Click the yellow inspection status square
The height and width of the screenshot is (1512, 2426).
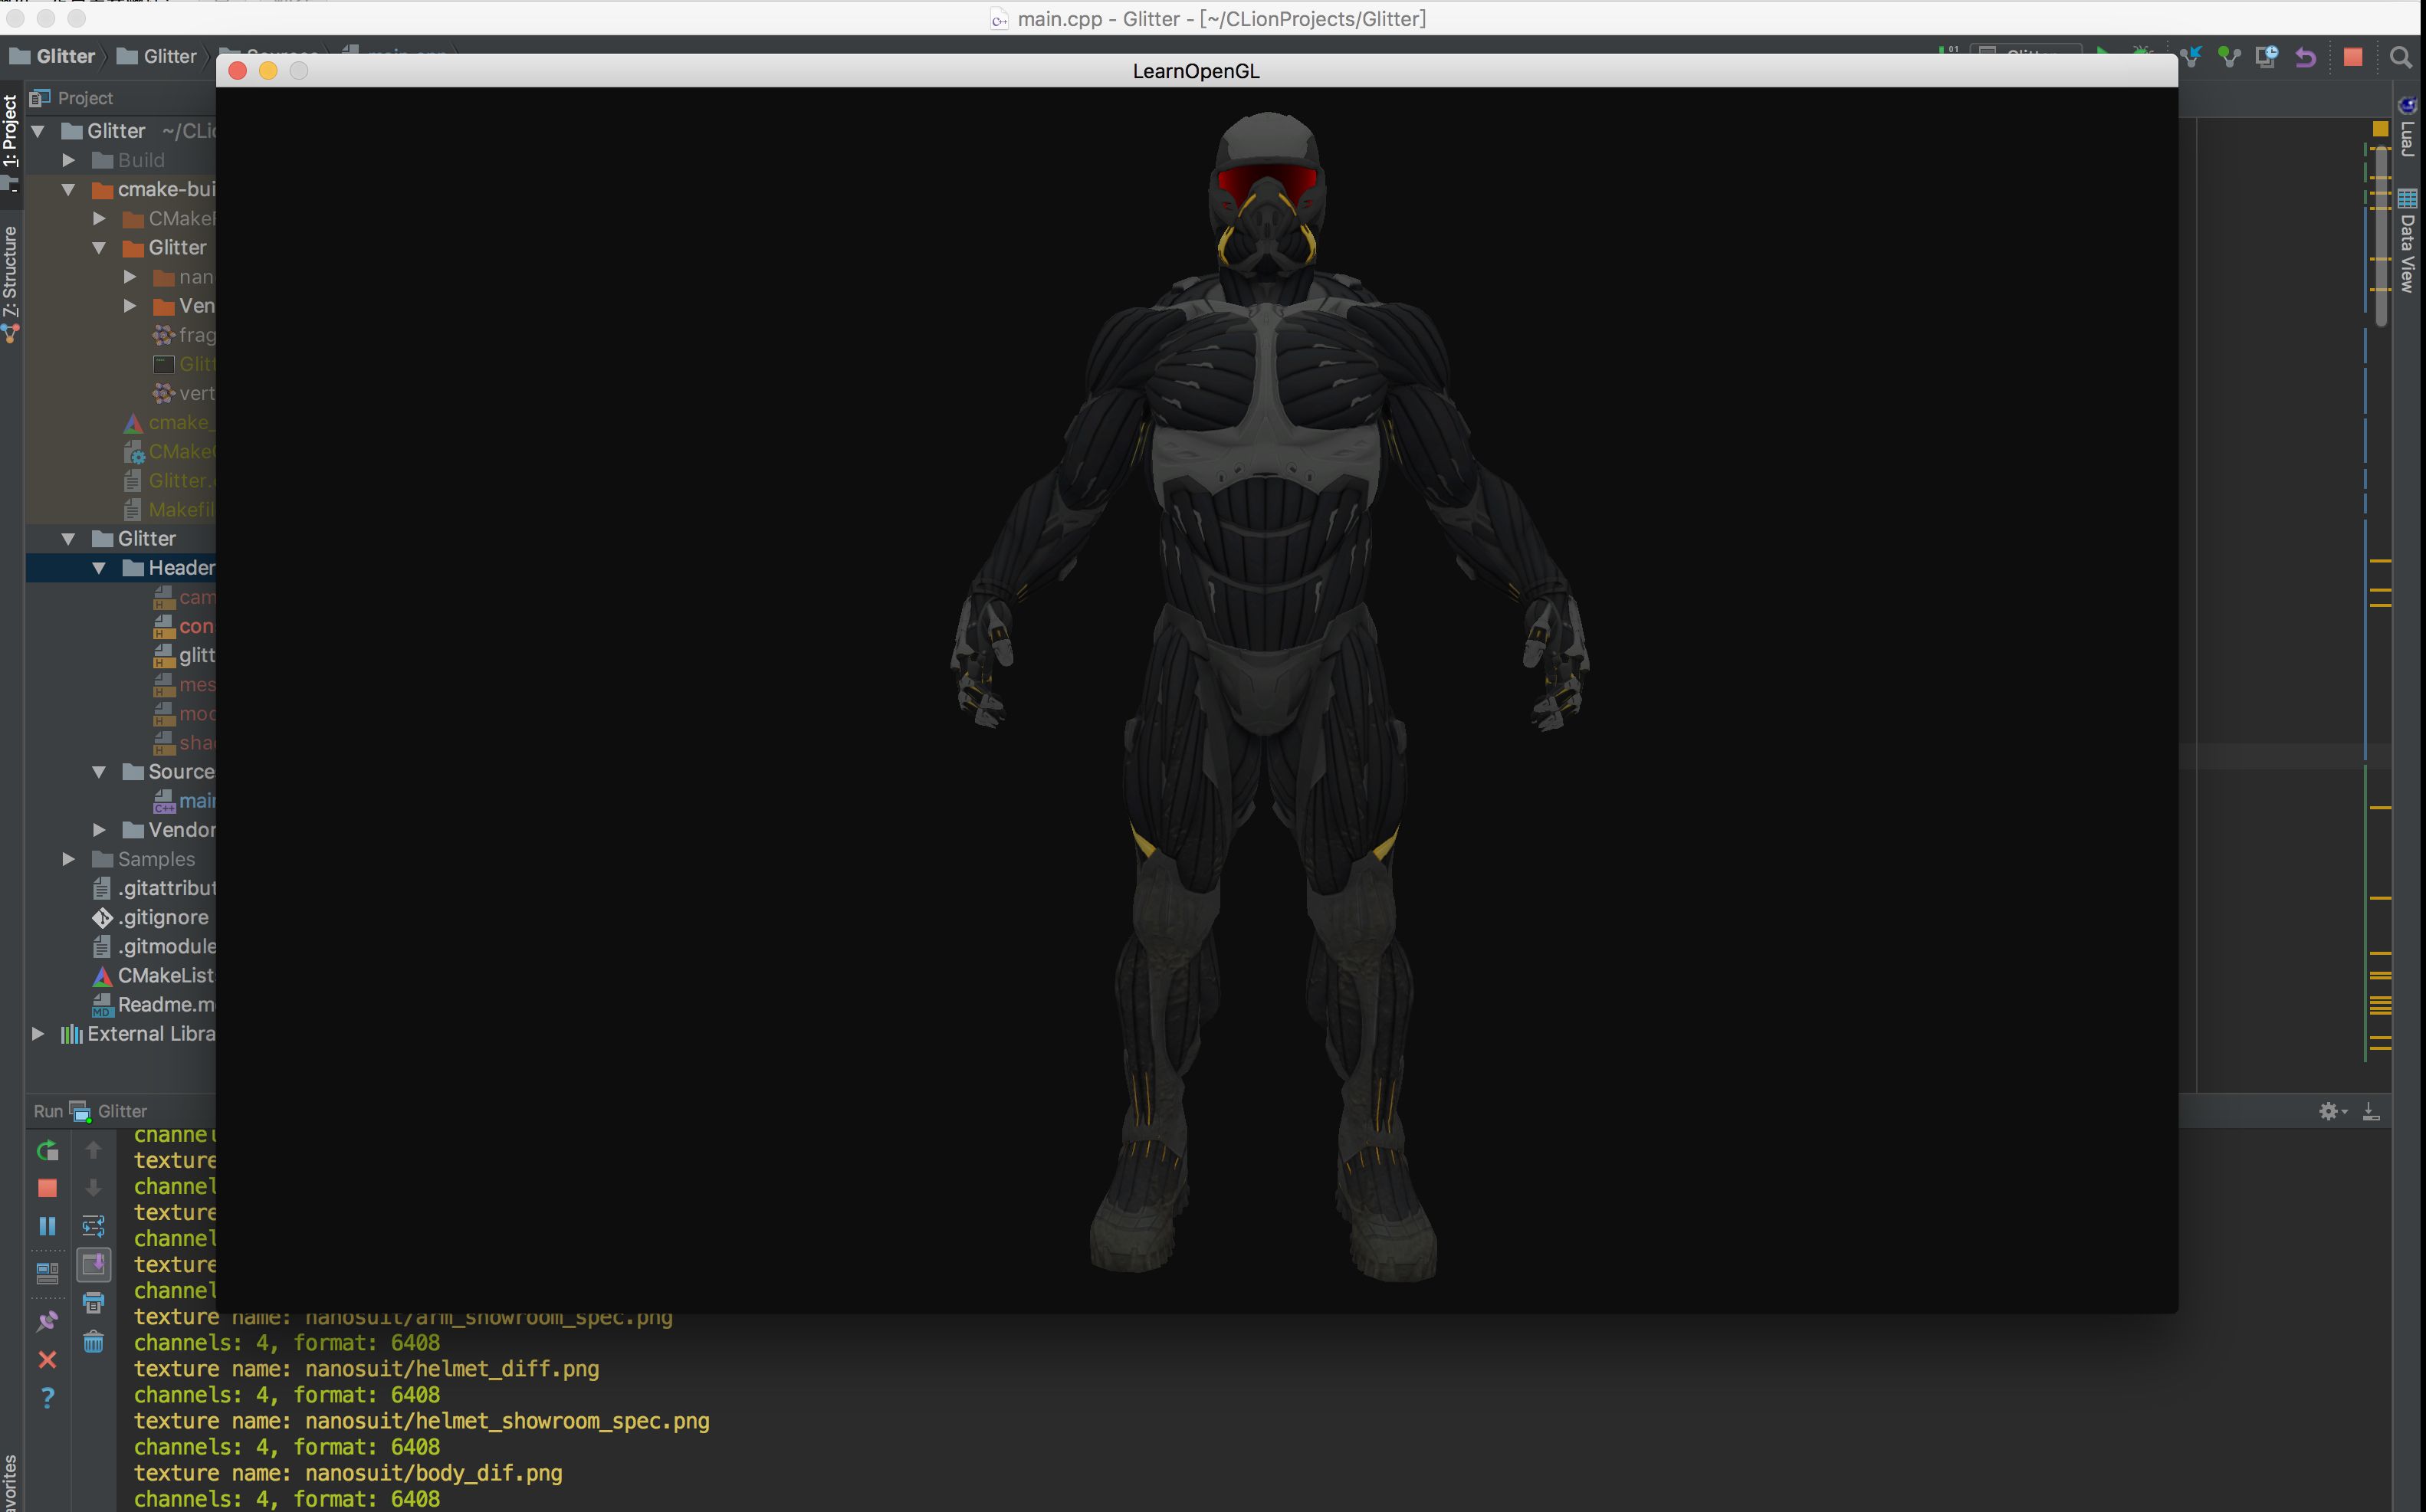point(2380,129)
